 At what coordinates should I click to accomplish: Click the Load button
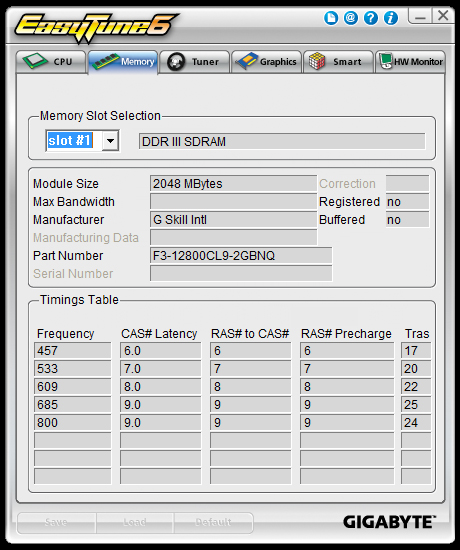point(135,523)
